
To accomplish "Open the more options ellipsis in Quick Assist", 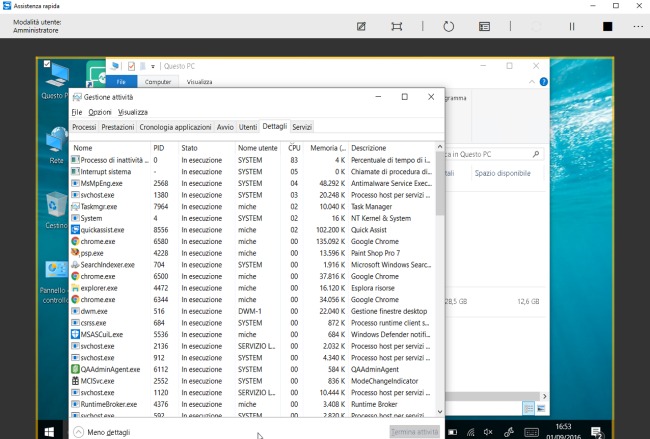I will point(638,27).
